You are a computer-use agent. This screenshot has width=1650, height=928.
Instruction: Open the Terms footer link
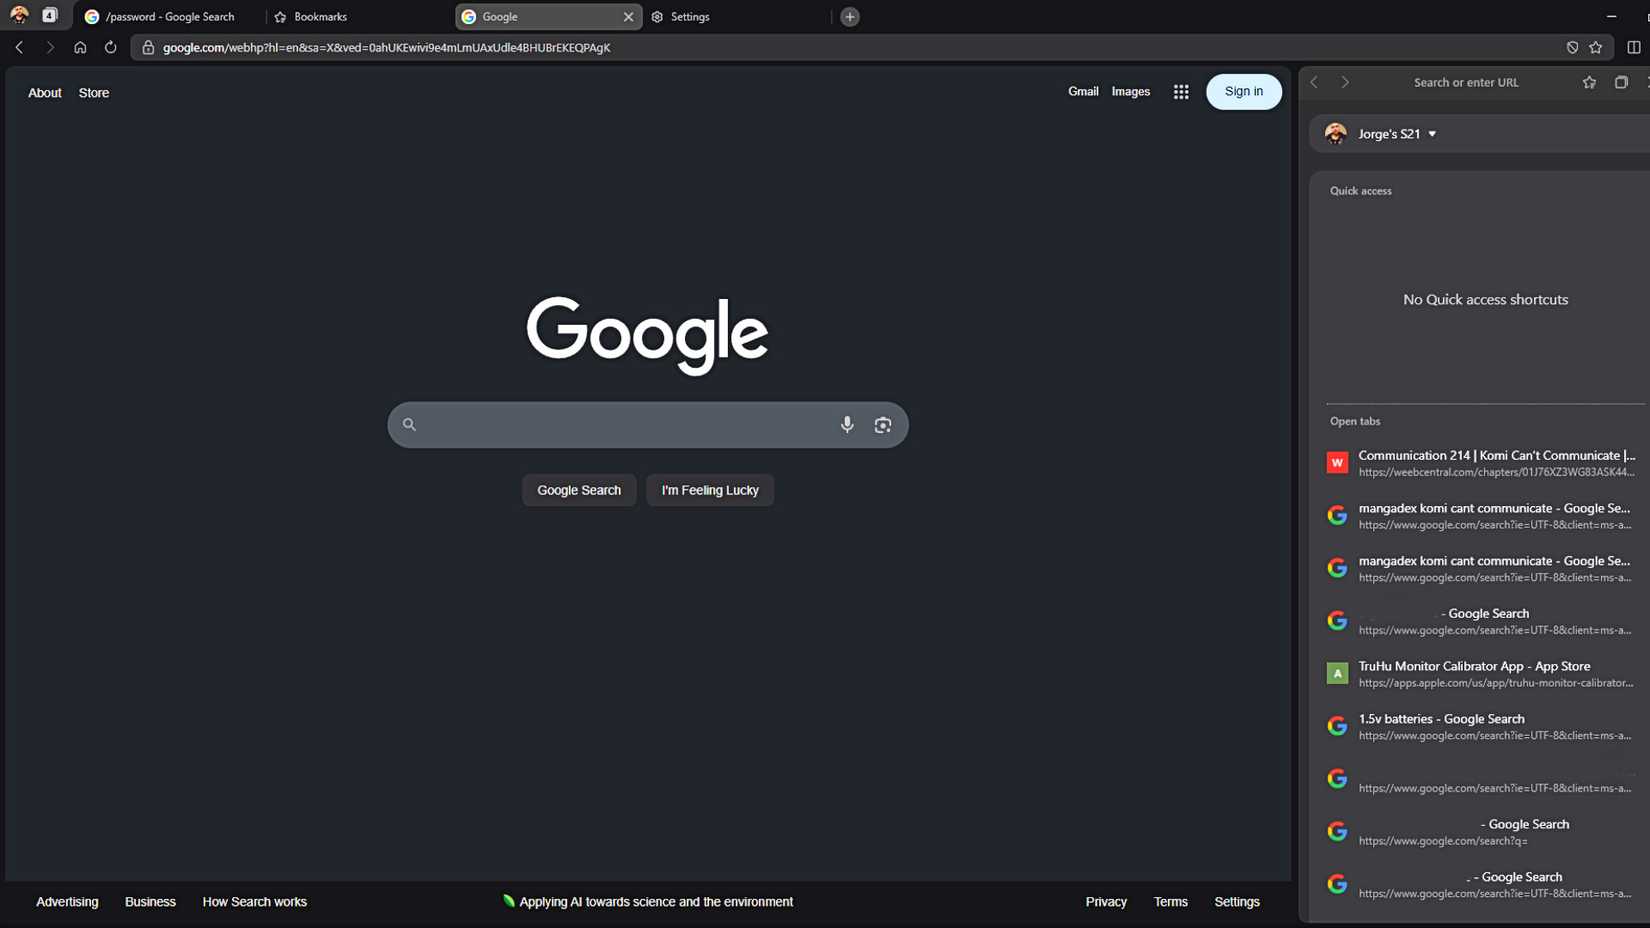(1170, 902)
